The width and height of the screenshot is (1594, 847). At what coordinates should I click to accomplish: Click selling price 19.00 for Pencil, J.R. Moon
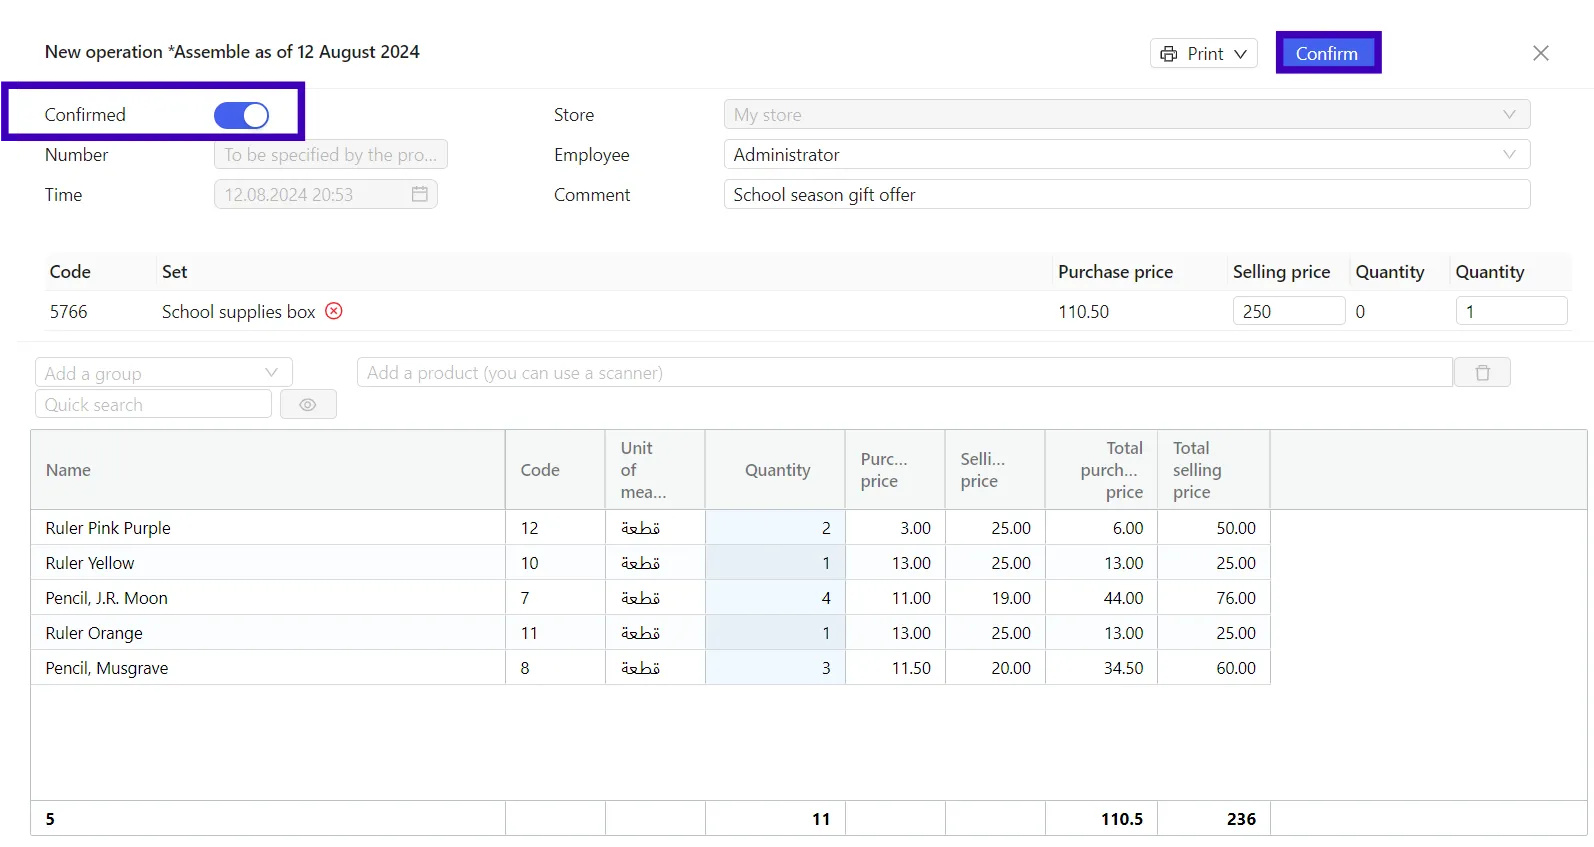click(995, 598)
